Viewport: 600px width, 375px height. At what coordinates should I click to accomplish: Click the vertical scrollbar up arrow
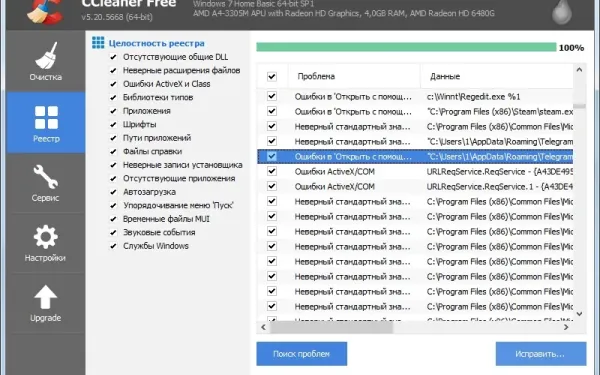[579, 70]
